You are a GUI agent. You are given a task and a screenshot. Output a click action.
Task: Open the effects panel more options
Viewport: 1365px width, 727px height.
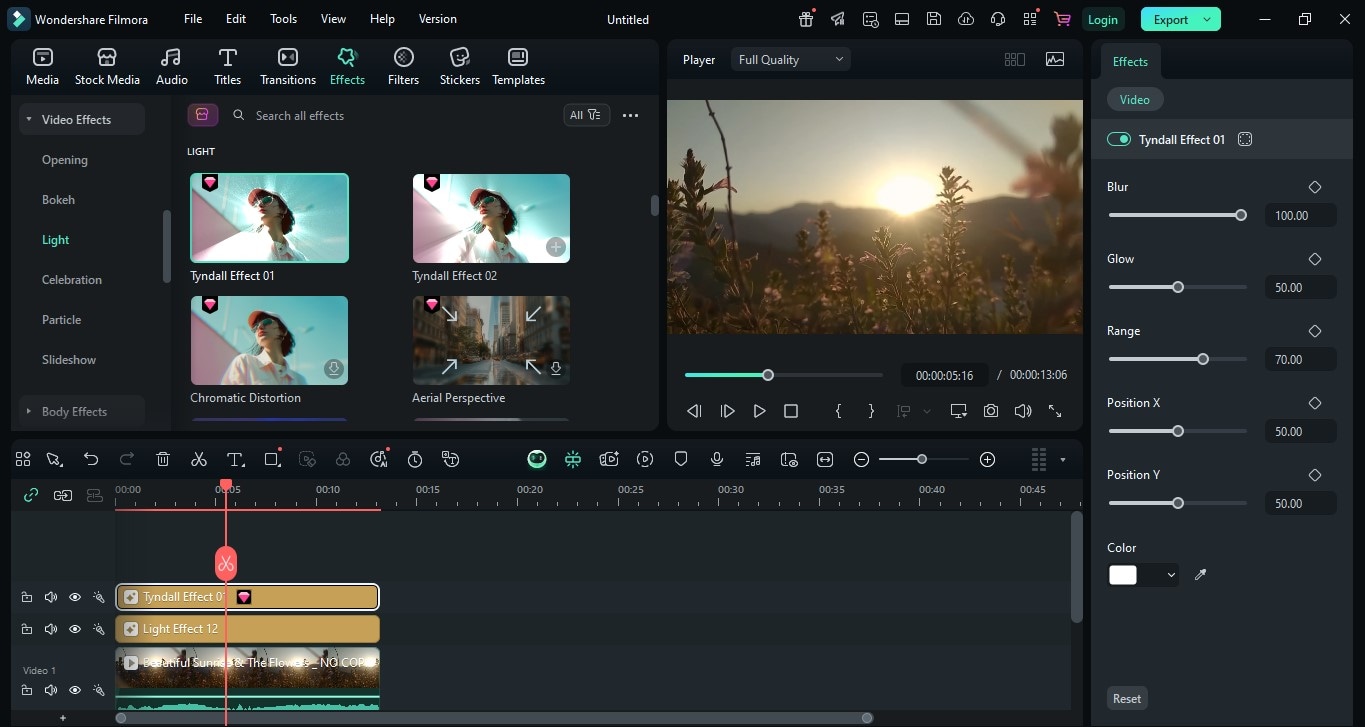[630, 115]
